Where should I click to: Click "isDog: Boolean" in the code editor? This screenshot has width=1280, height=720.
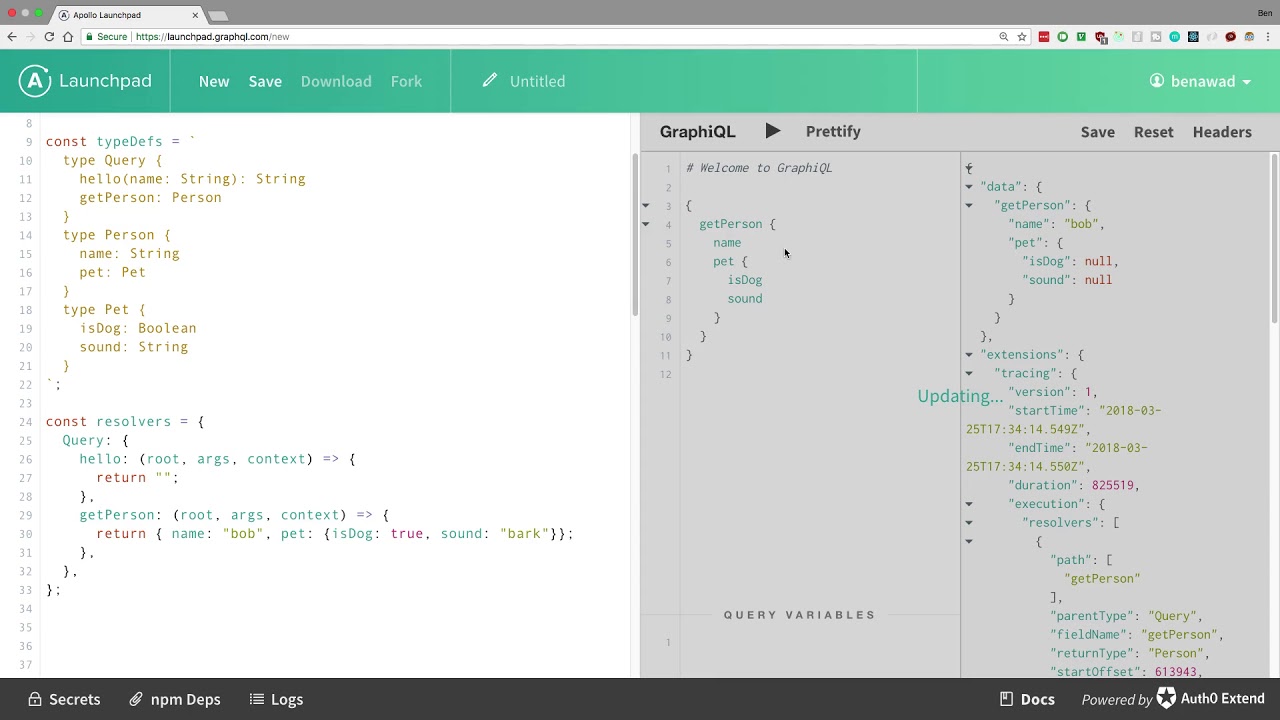[138, 328]
